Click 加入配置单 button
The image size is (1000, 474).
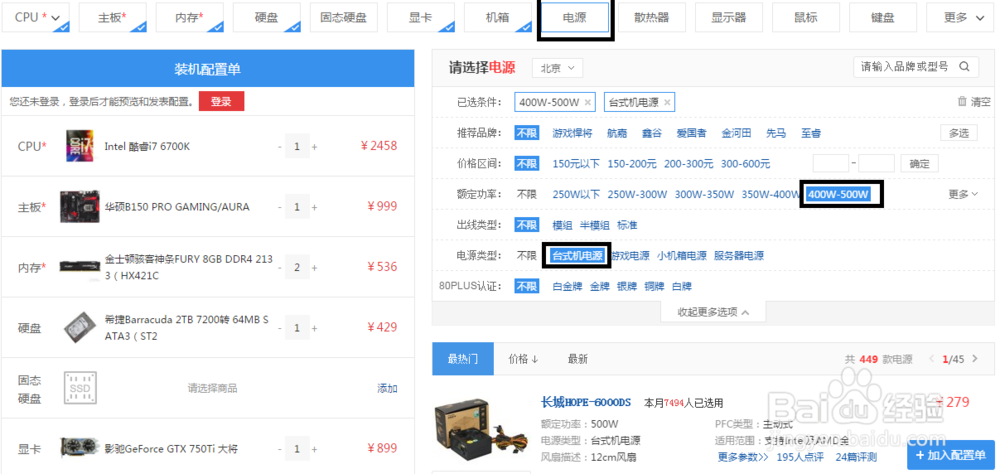click(950, 455)
